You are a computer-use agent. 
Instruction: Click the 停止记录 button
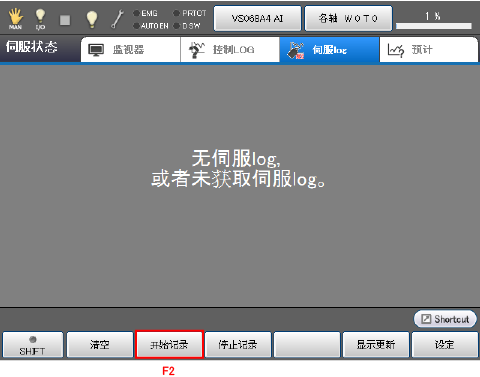(x=238, y=344)
